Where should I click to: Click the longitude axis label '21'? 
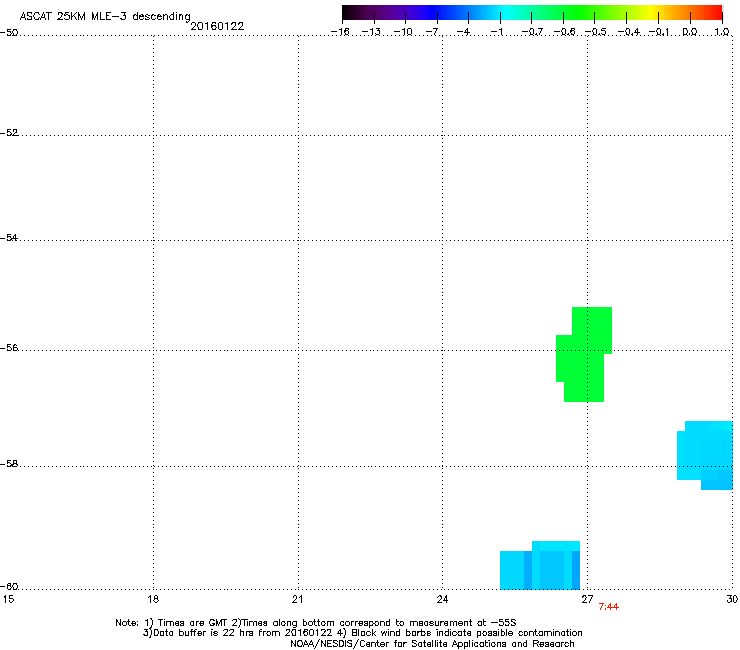point(297,599)
